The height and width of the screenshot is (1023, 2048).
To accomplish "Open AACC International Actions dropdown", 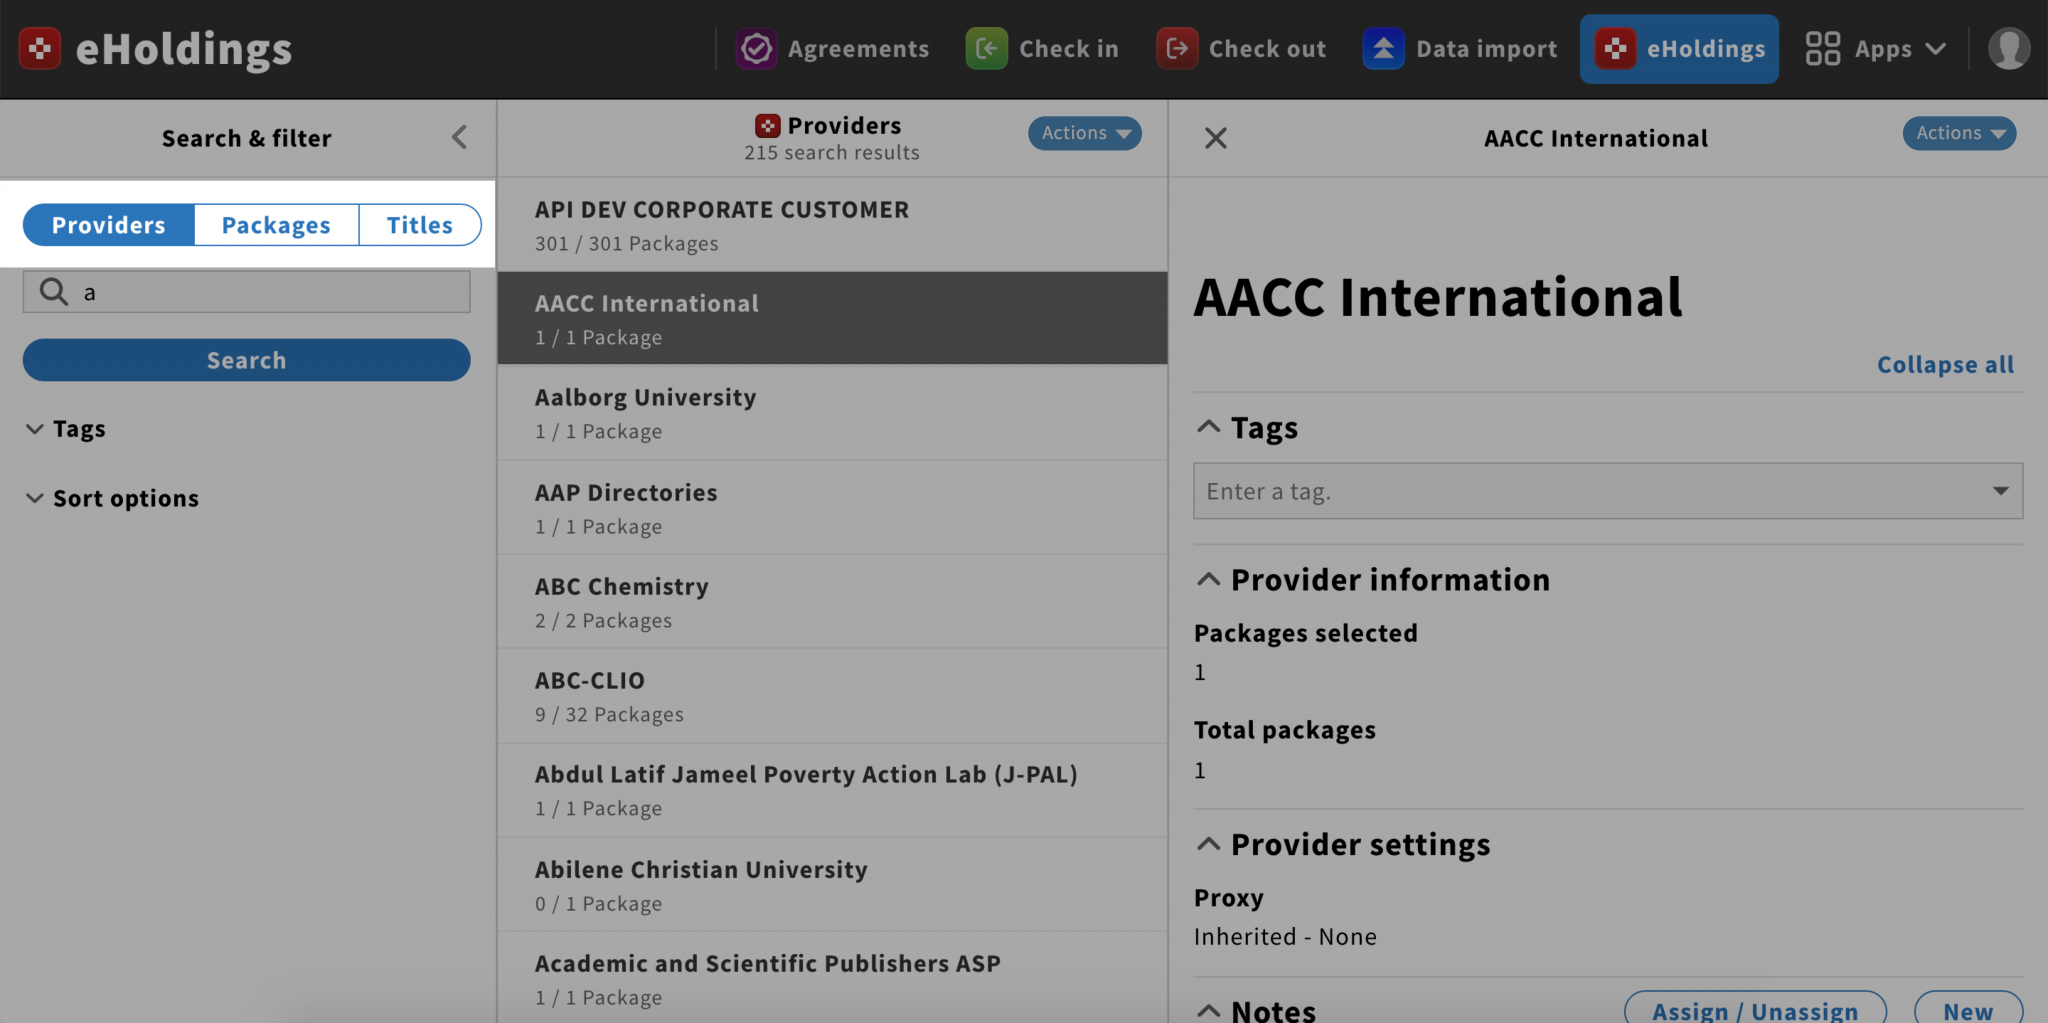I will (x=1959, y=133).
